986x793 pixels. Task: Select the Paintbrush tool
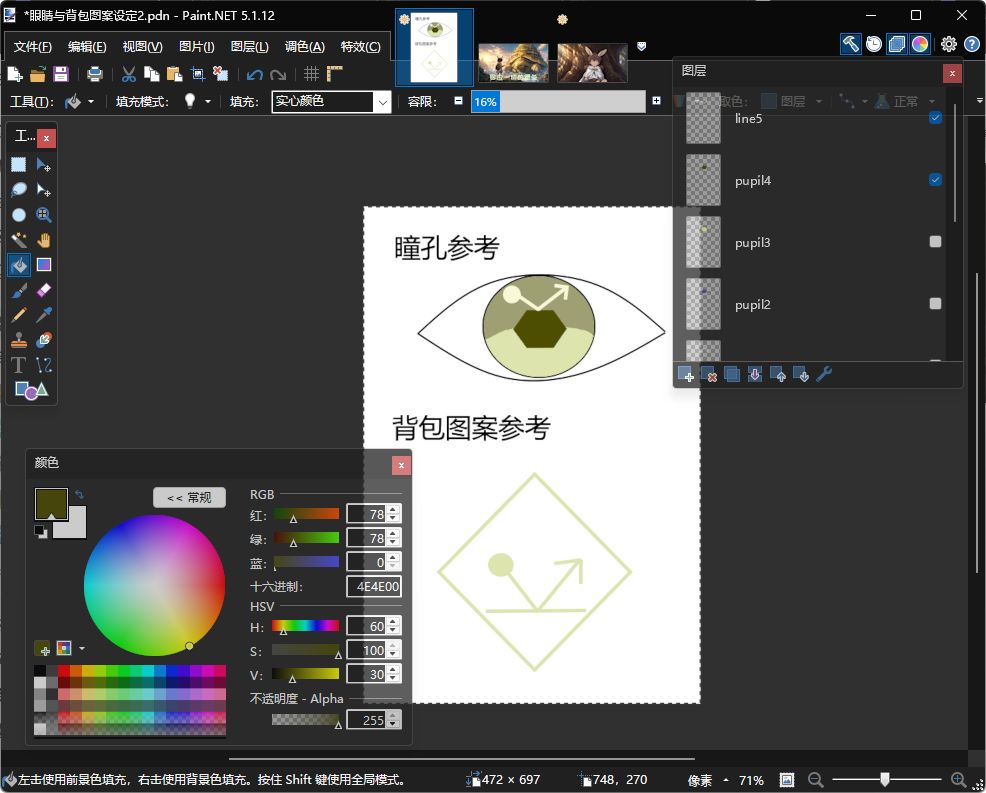19,290
